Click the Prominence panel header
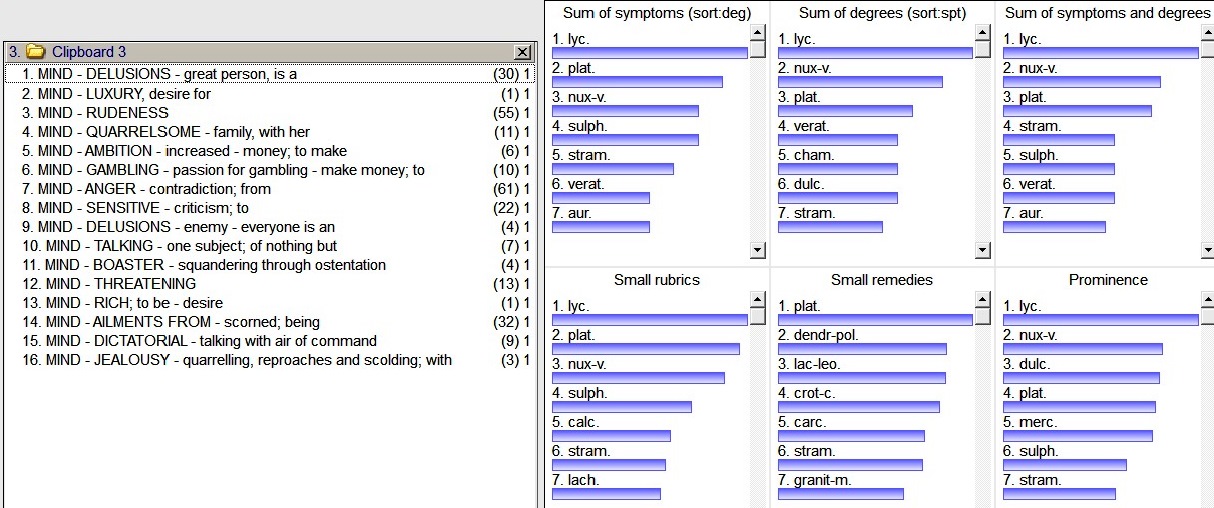Viewport: 1214px width, 508px height. coord(1108,280)
